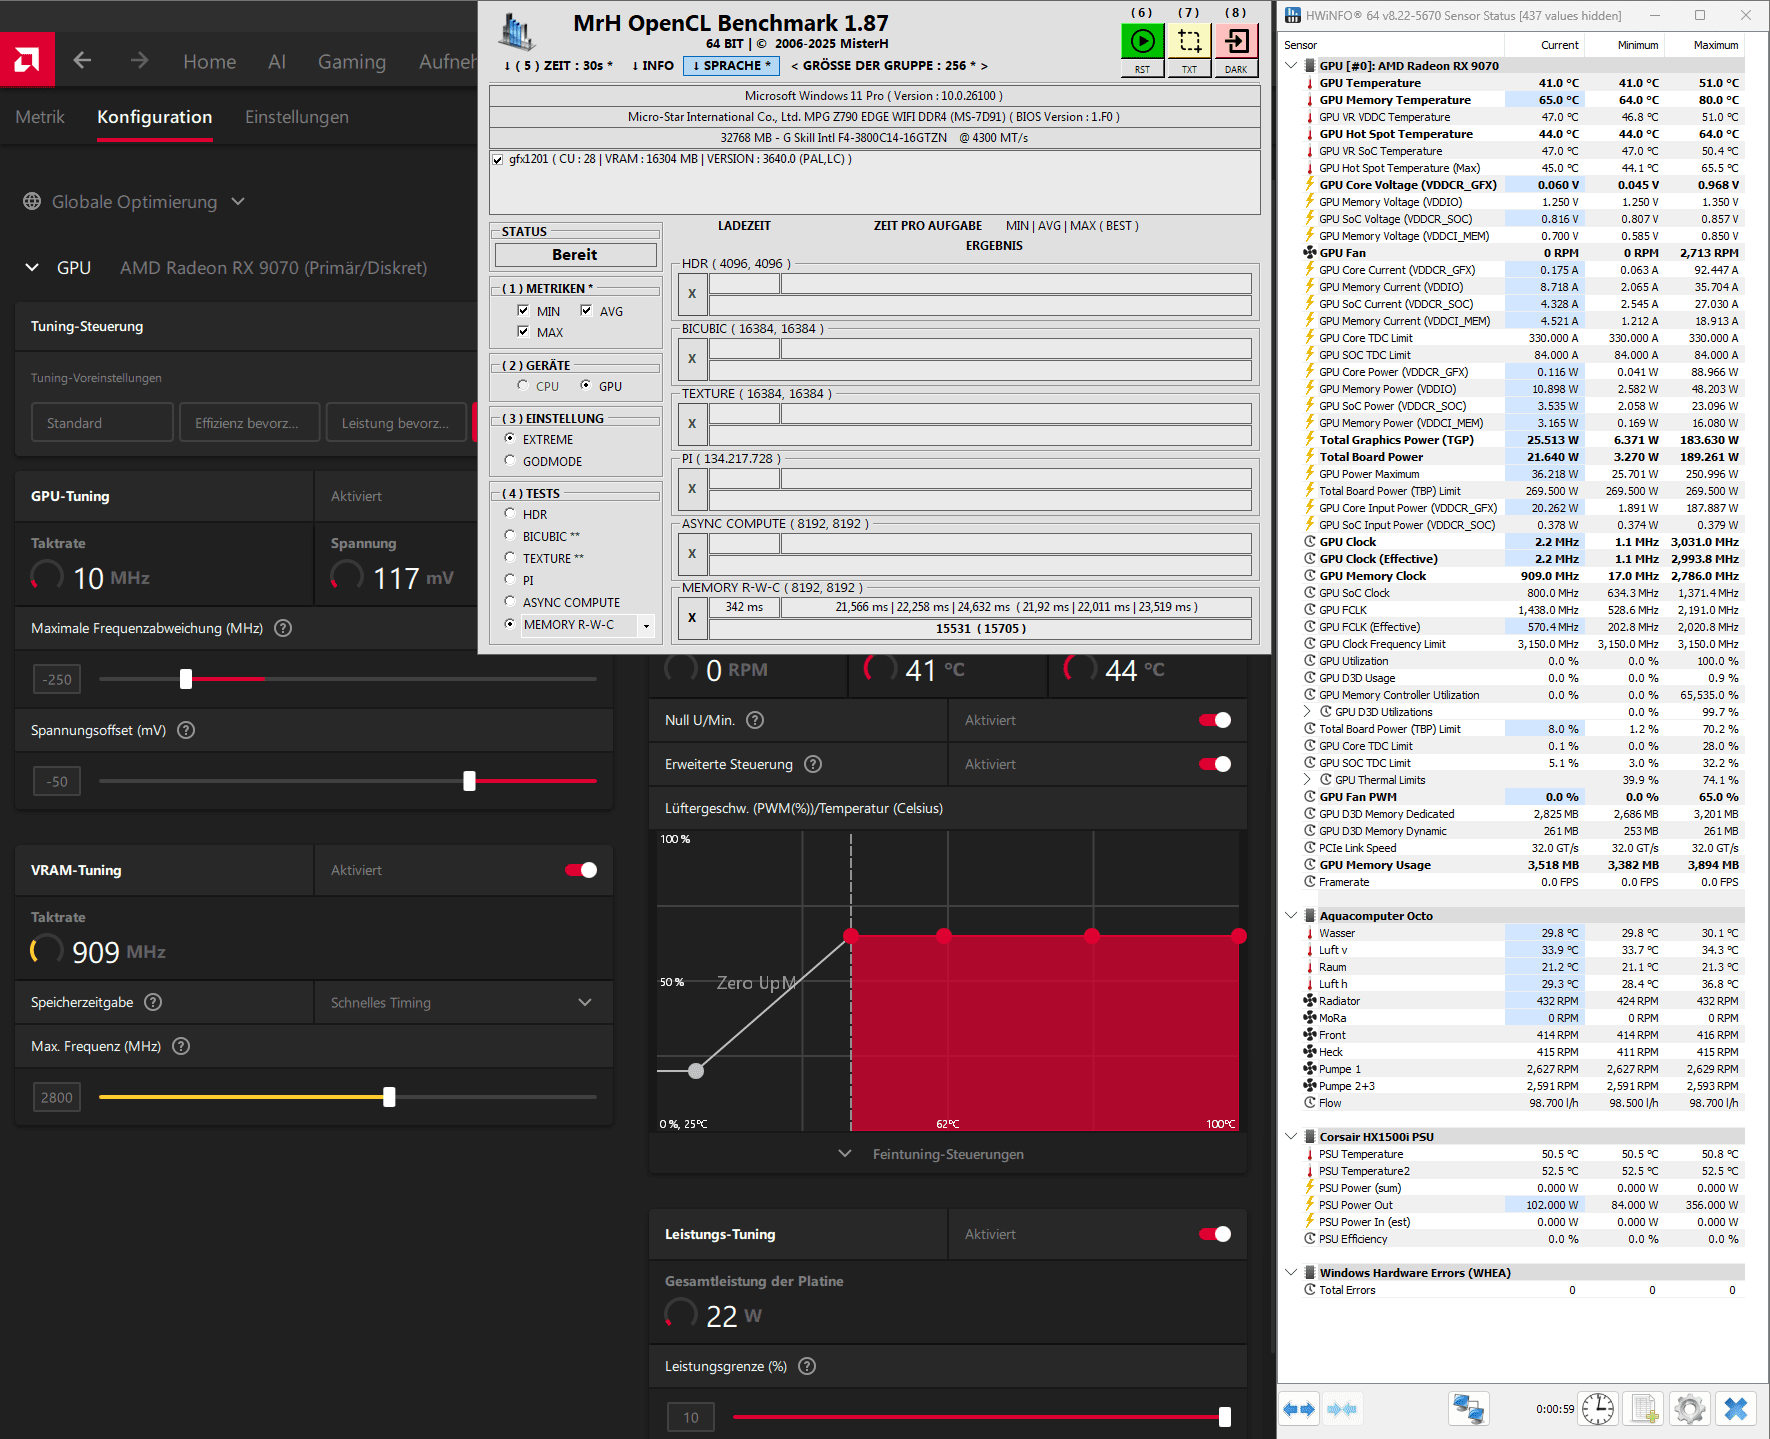Click help icon next to Erweiterte Steuerung
Screen dimensions: 1770x1439
[x=813, y=764]
